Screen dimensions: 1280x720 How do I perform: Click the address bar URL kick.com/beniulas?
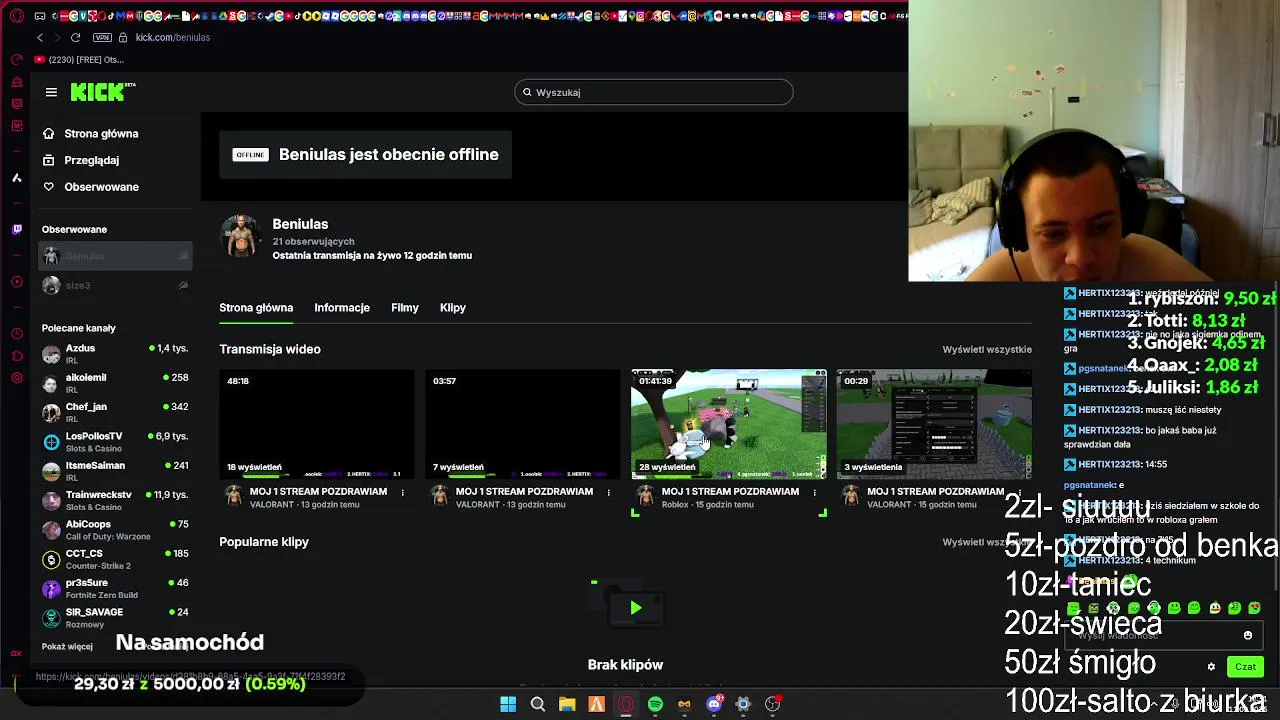pyautogui.click(x=173, y=37)
